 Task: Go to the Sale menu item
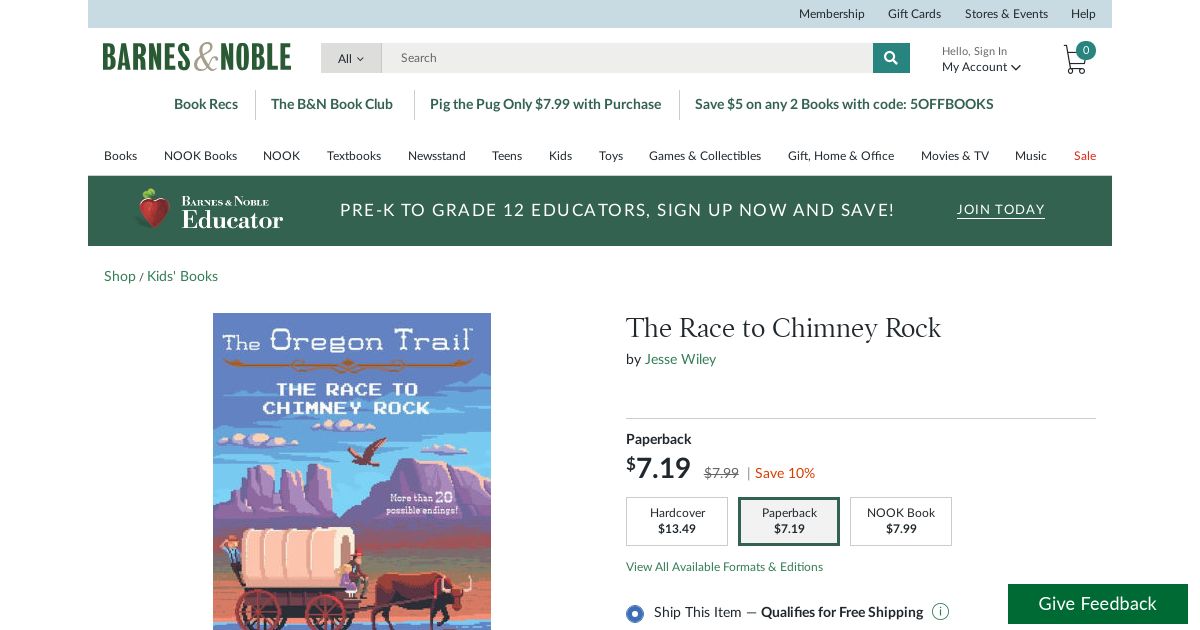coord(1084,156)
